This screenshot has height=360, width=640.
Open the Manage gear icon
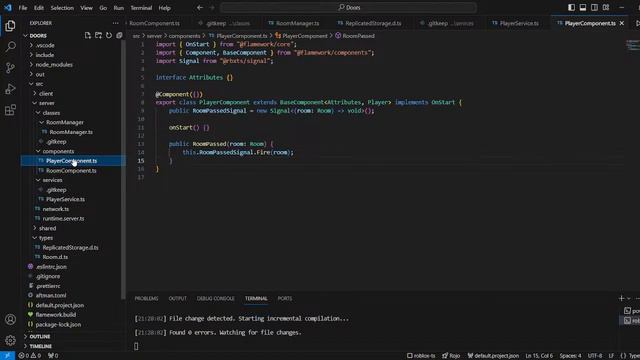tap(10, 340)
